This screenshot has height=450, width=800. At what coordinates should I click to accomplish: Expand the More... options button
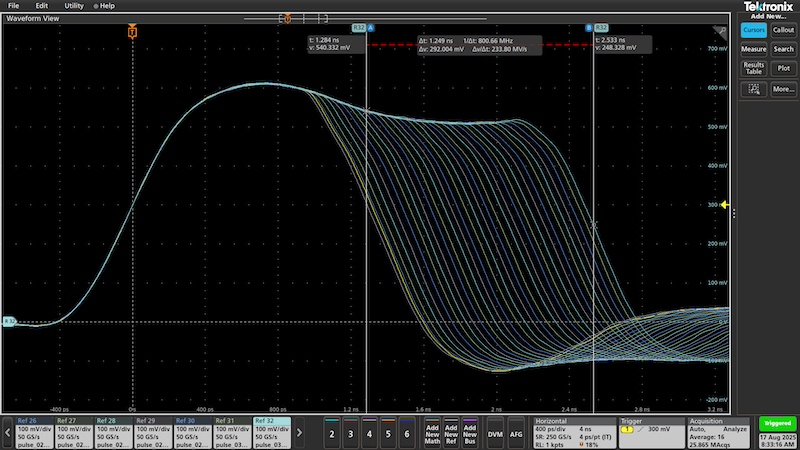click(x=783, y=89)
